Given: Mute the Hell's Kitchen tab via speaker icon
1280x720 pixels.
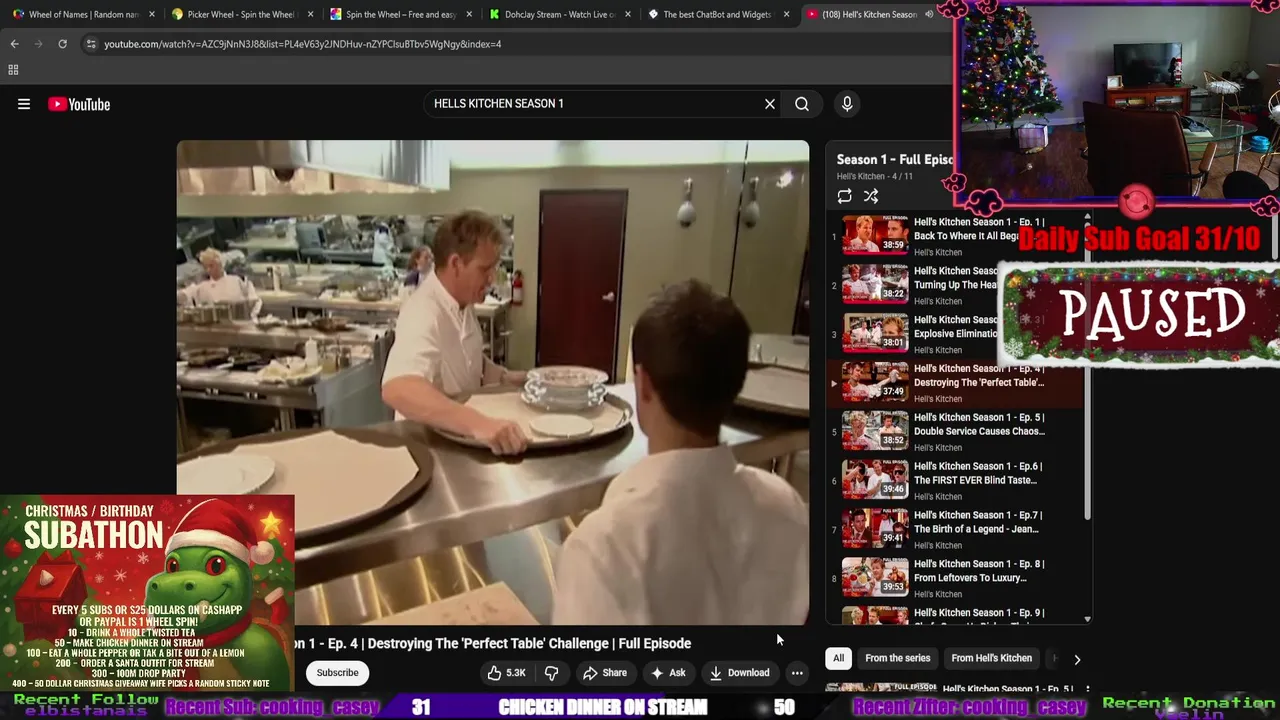Looking at the screenshot, I should (x=929, y=15).
